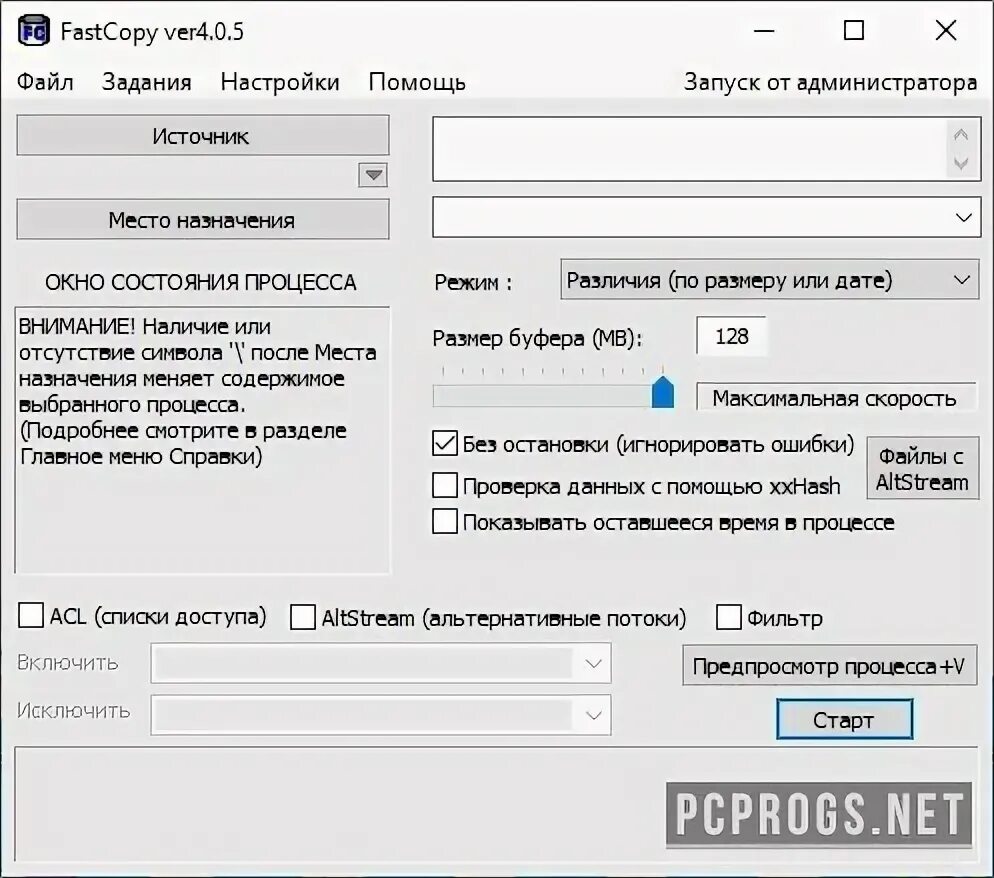Enable the Фильтр checkbox
This screenshot has width=994, height=878.
(x=728, y=617)
